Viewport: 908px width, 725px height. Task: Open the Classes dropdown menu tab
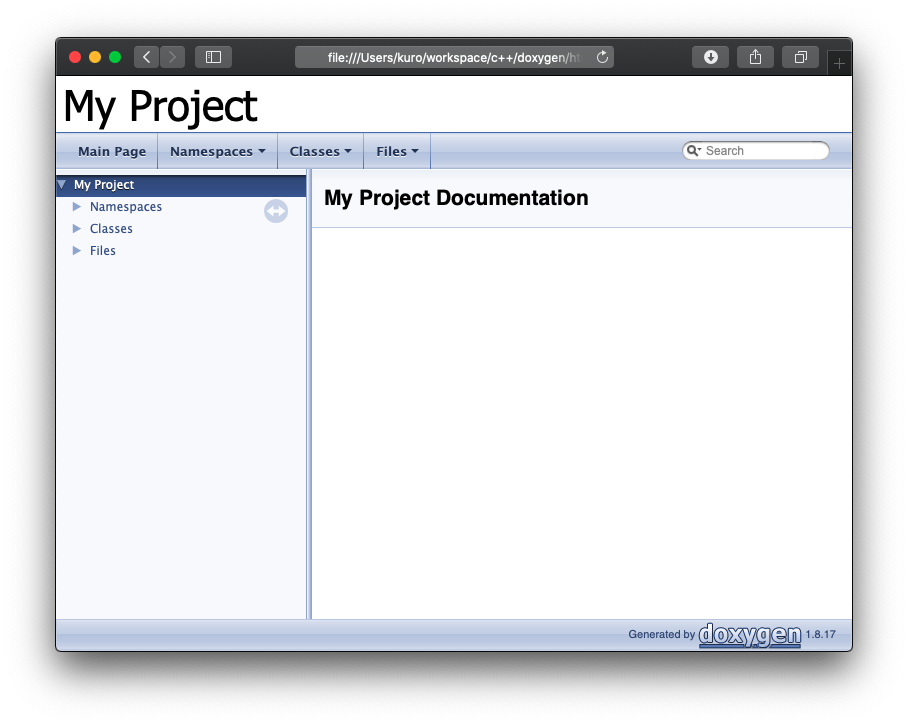pyautogui.click(x=320, y=151)
